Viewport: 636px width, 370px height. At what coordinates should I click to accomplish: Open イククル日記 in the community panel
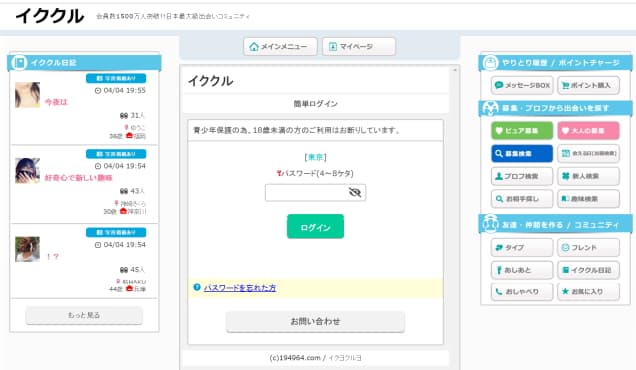[x=589, y=270]
